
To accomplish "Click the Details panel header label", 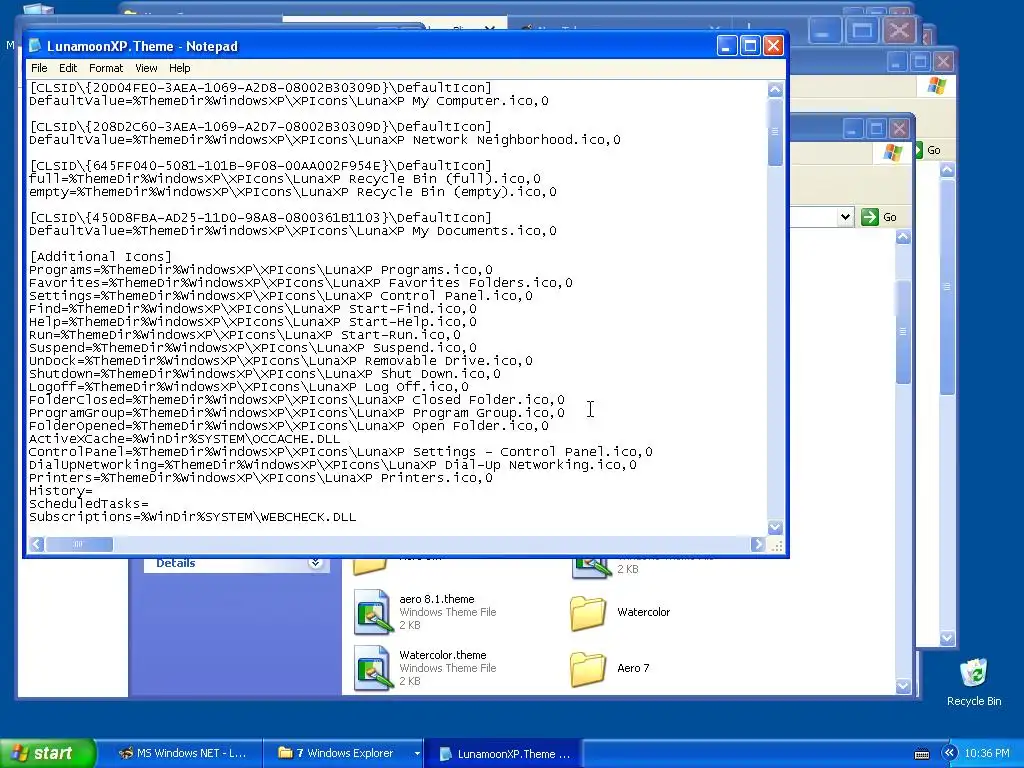I will click(x=175, y=563).
